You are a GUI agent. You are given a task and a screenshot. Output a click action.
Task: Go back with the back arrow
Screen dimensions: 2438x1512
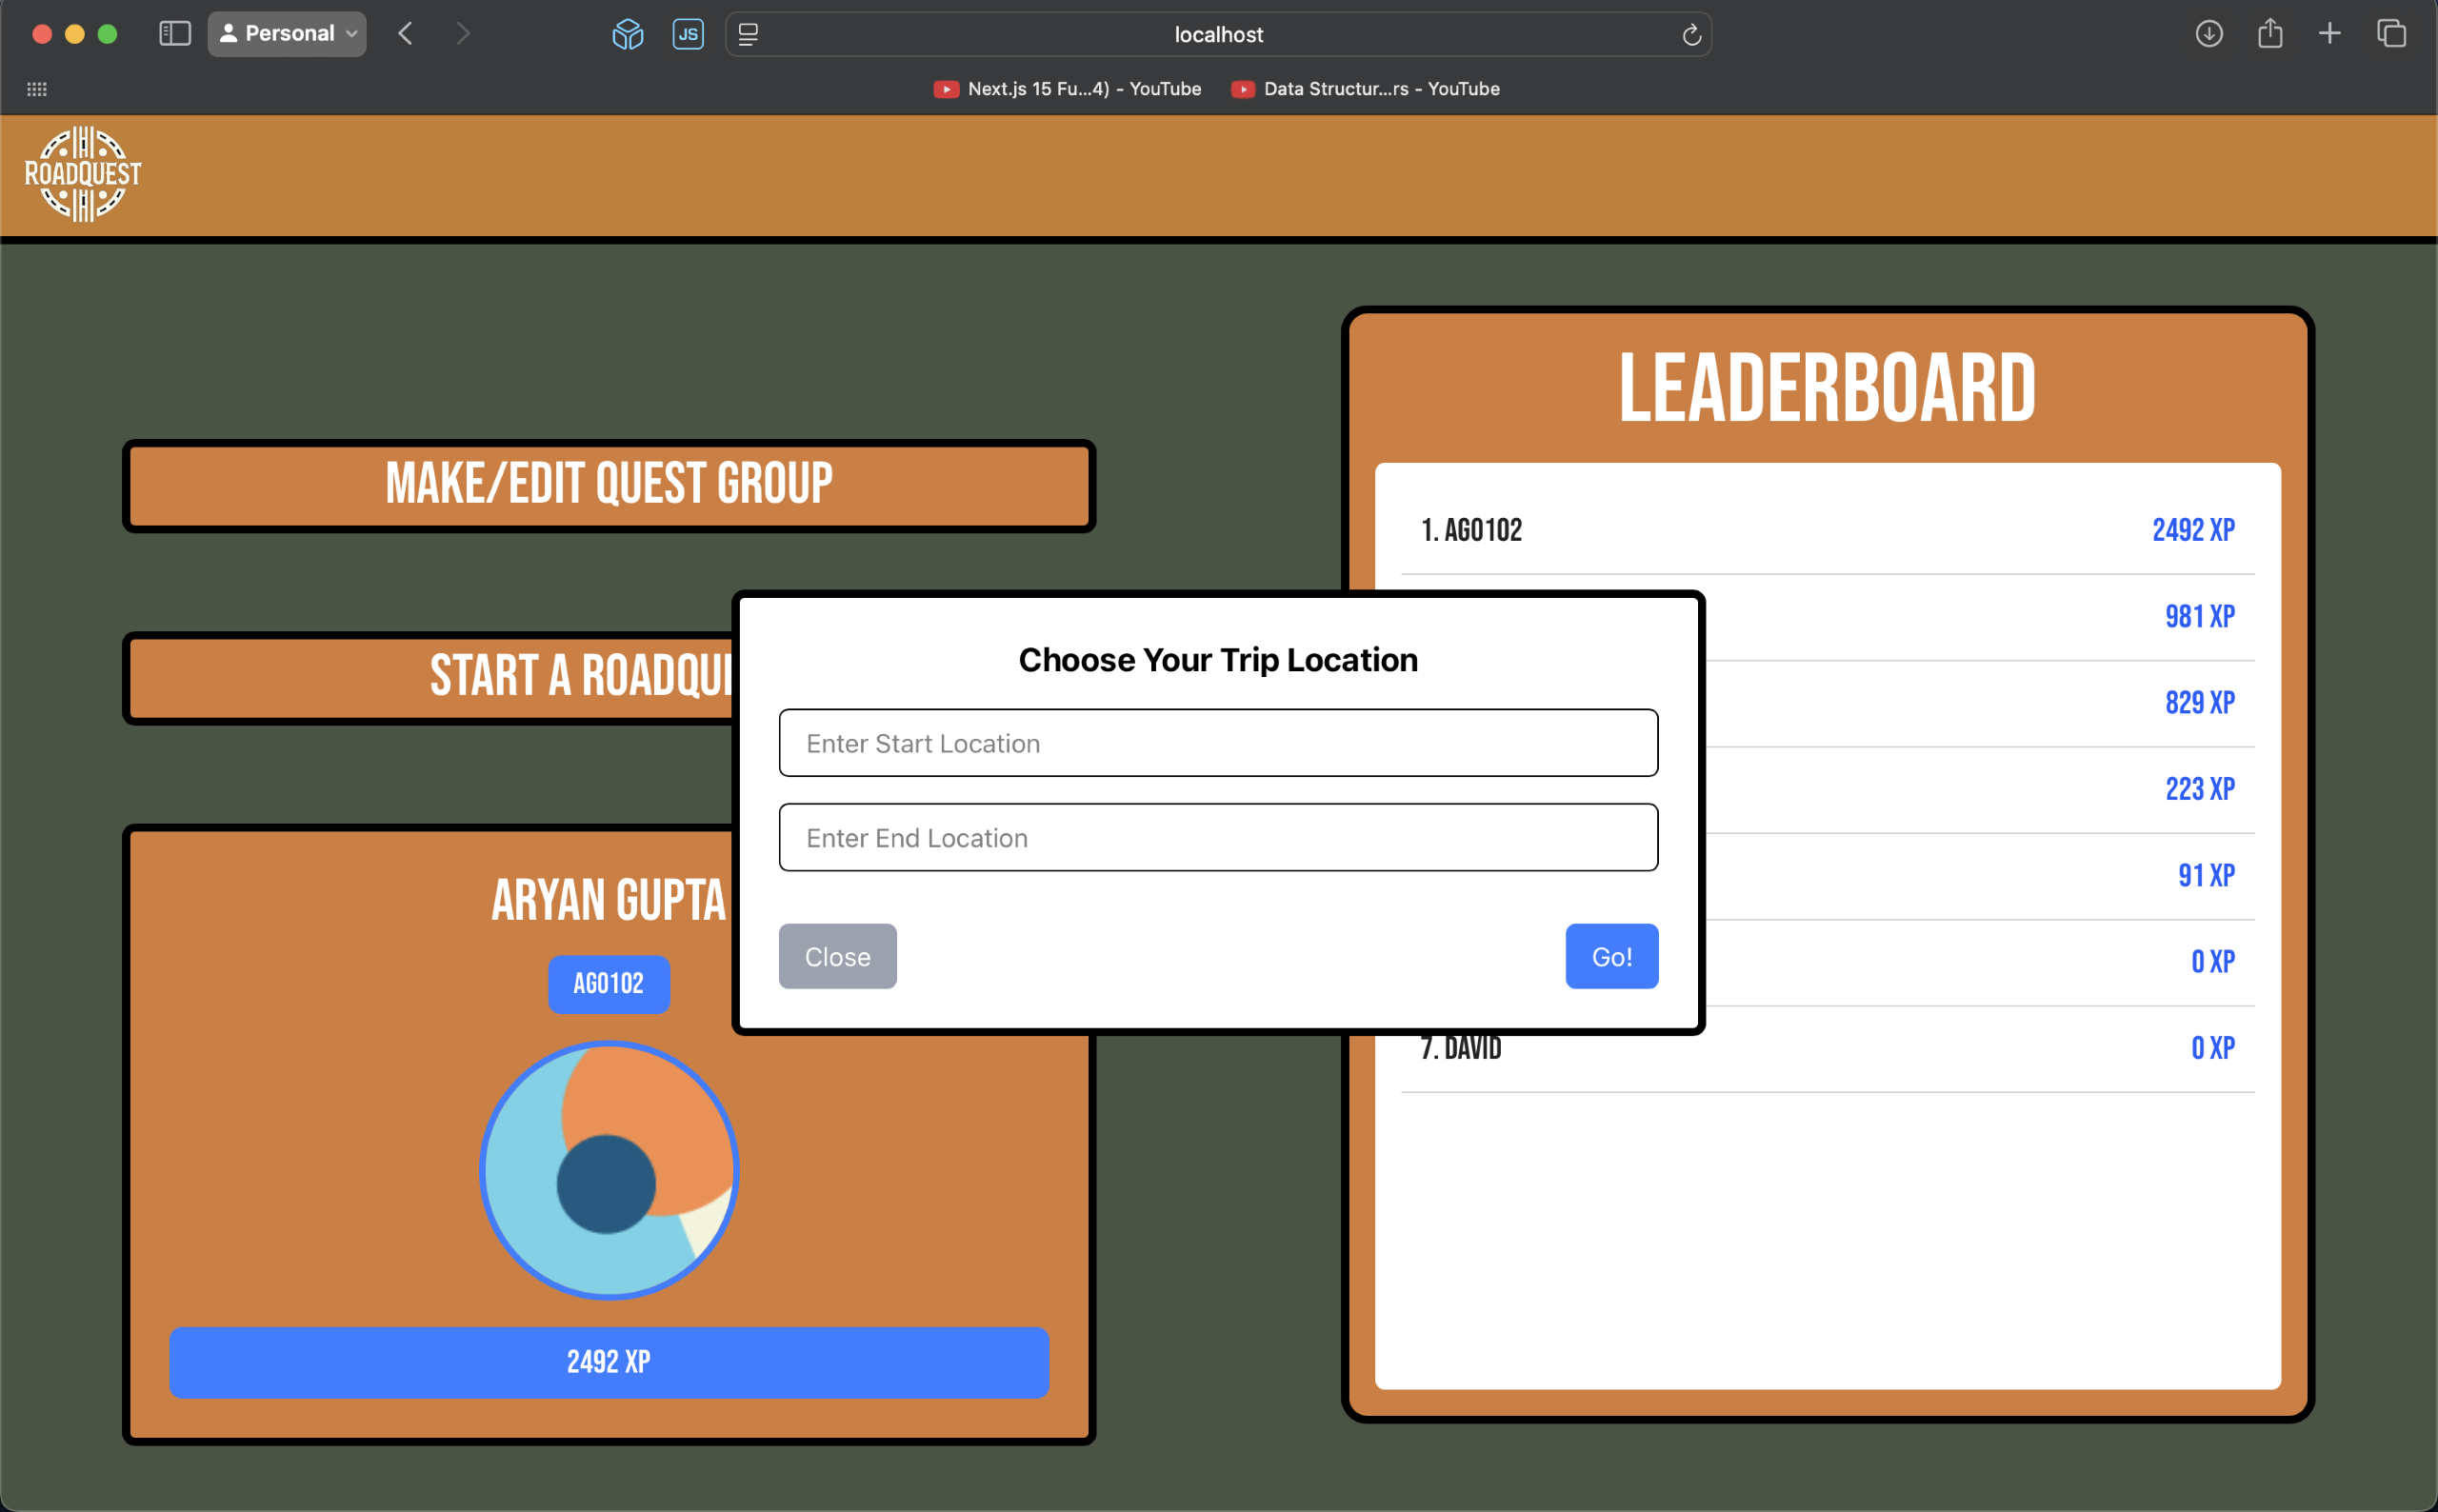click(405, 34)
